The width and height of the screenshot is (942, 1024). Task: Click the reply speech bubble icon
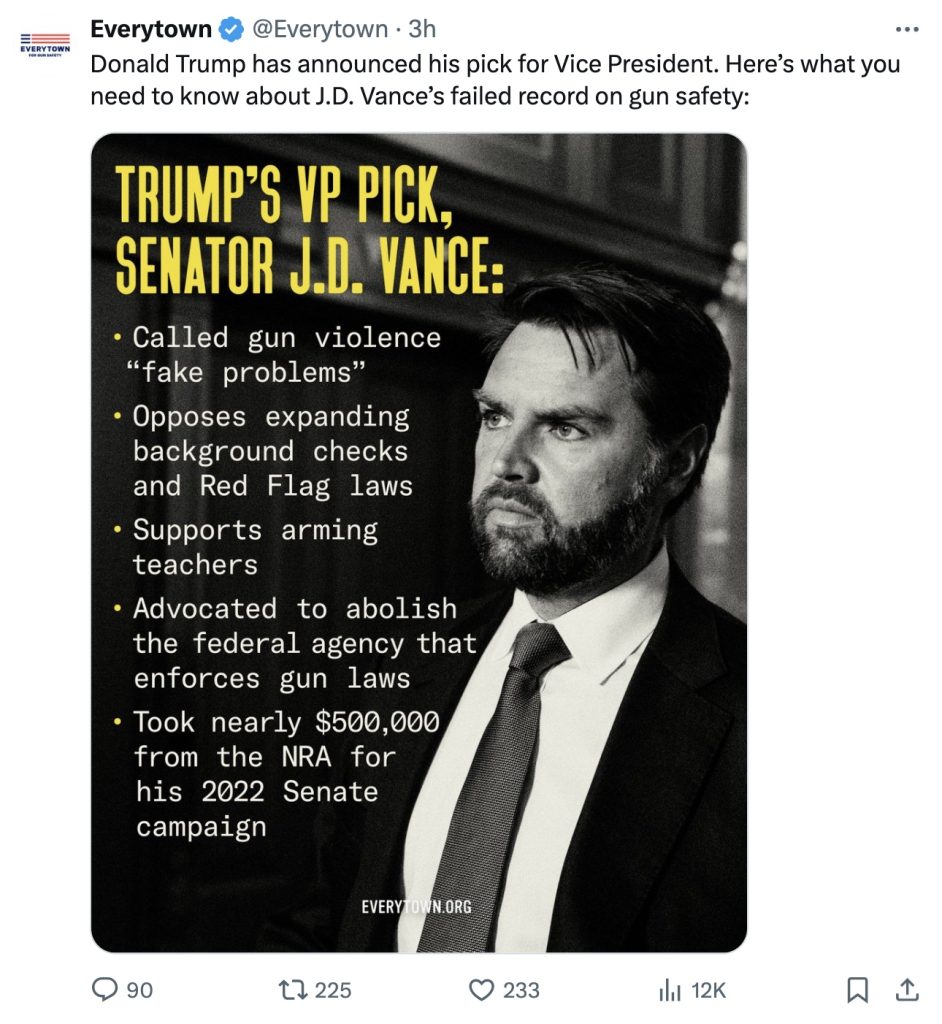pyautogui.click(x=104, y=989)
